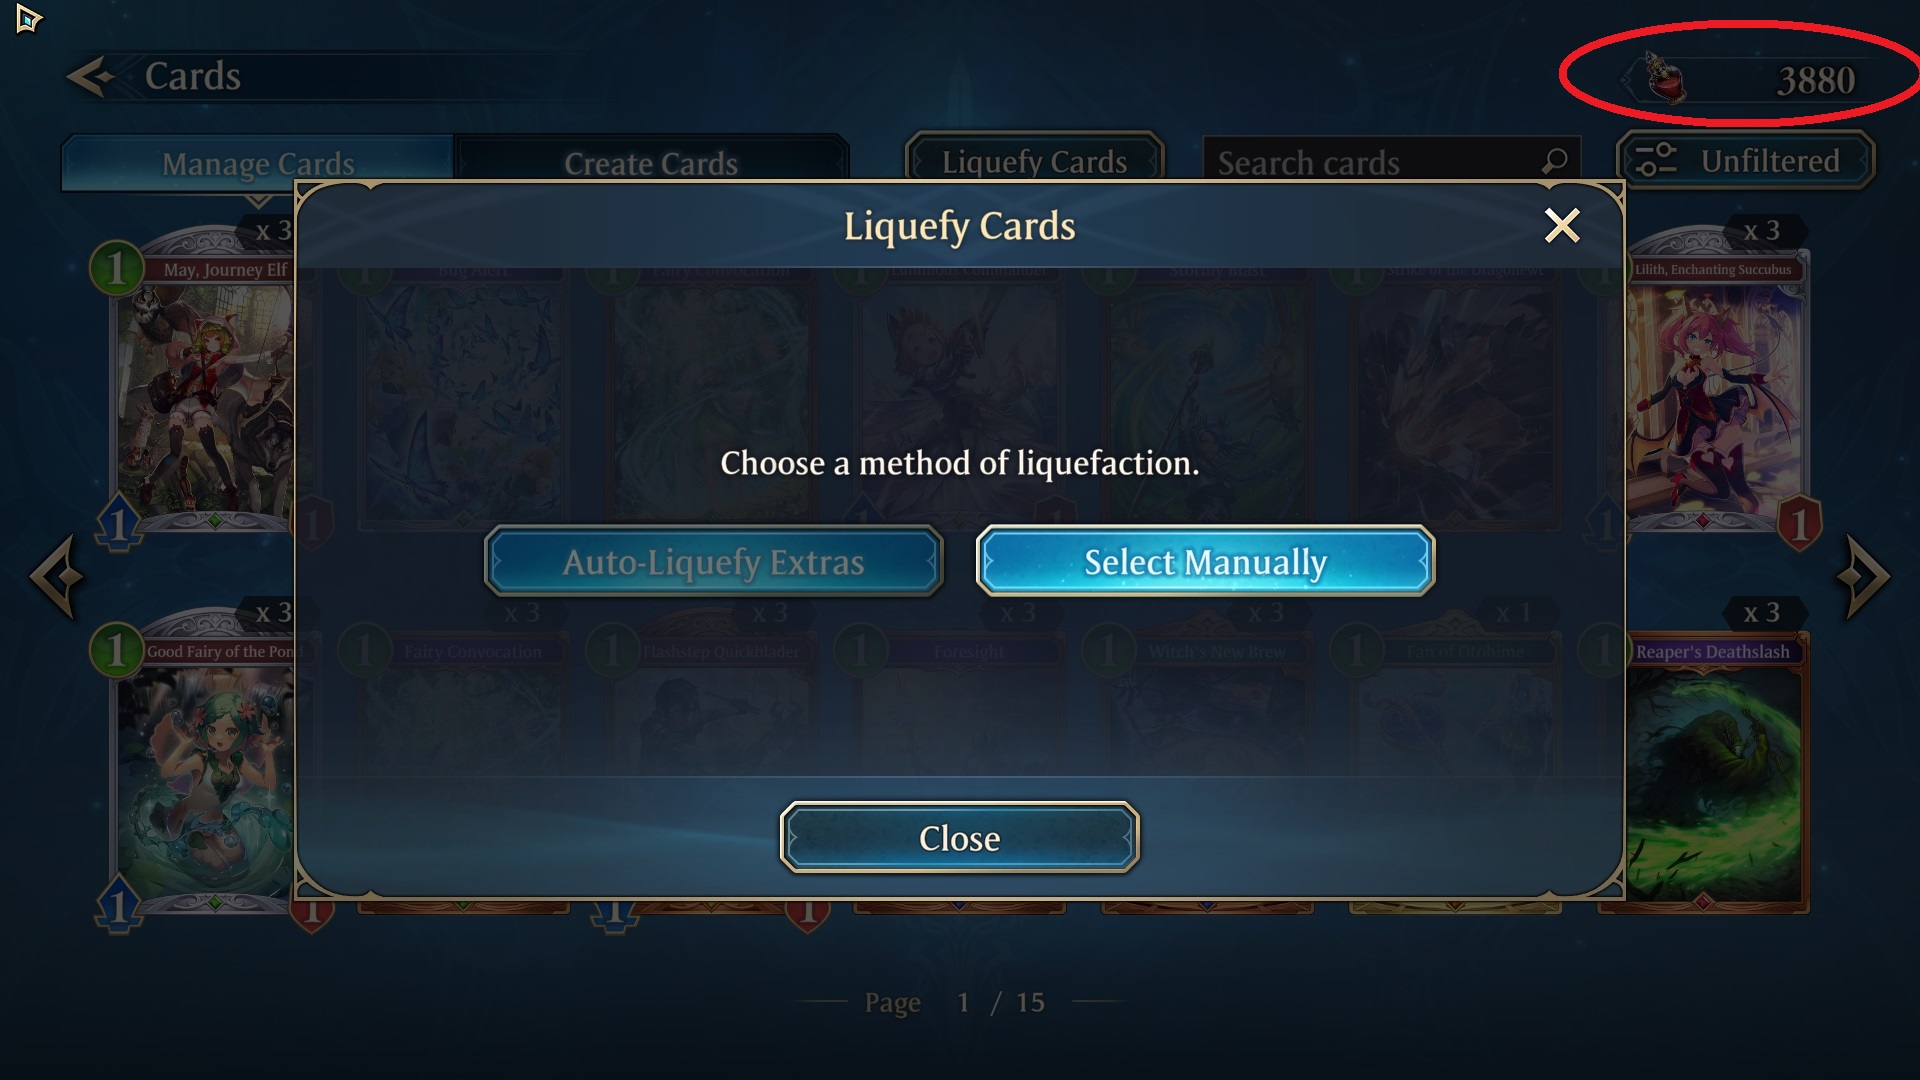
Task: Click the Close button in dialog
Action: point(959,838)
